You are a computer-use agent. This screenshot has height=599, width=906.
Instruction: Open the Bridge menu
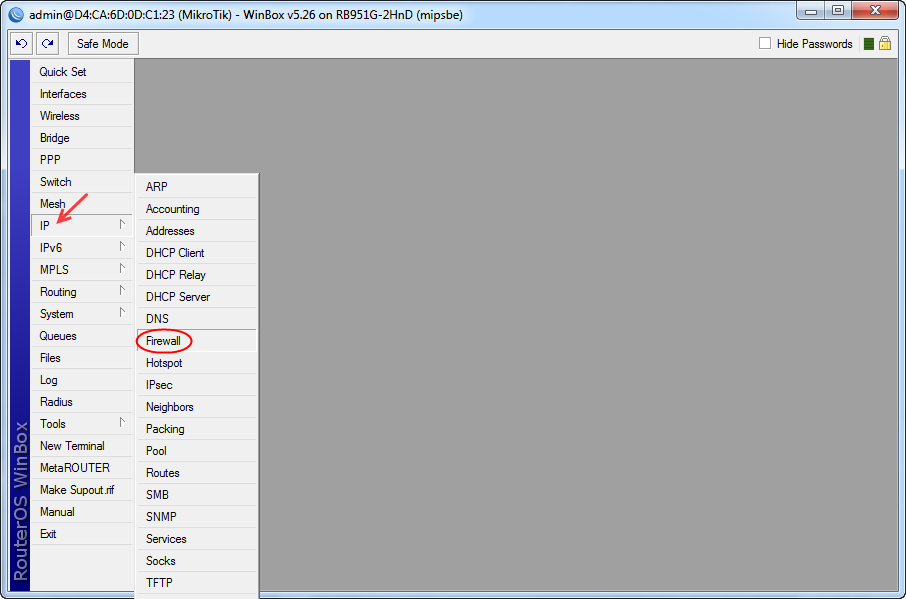point(81,137)
